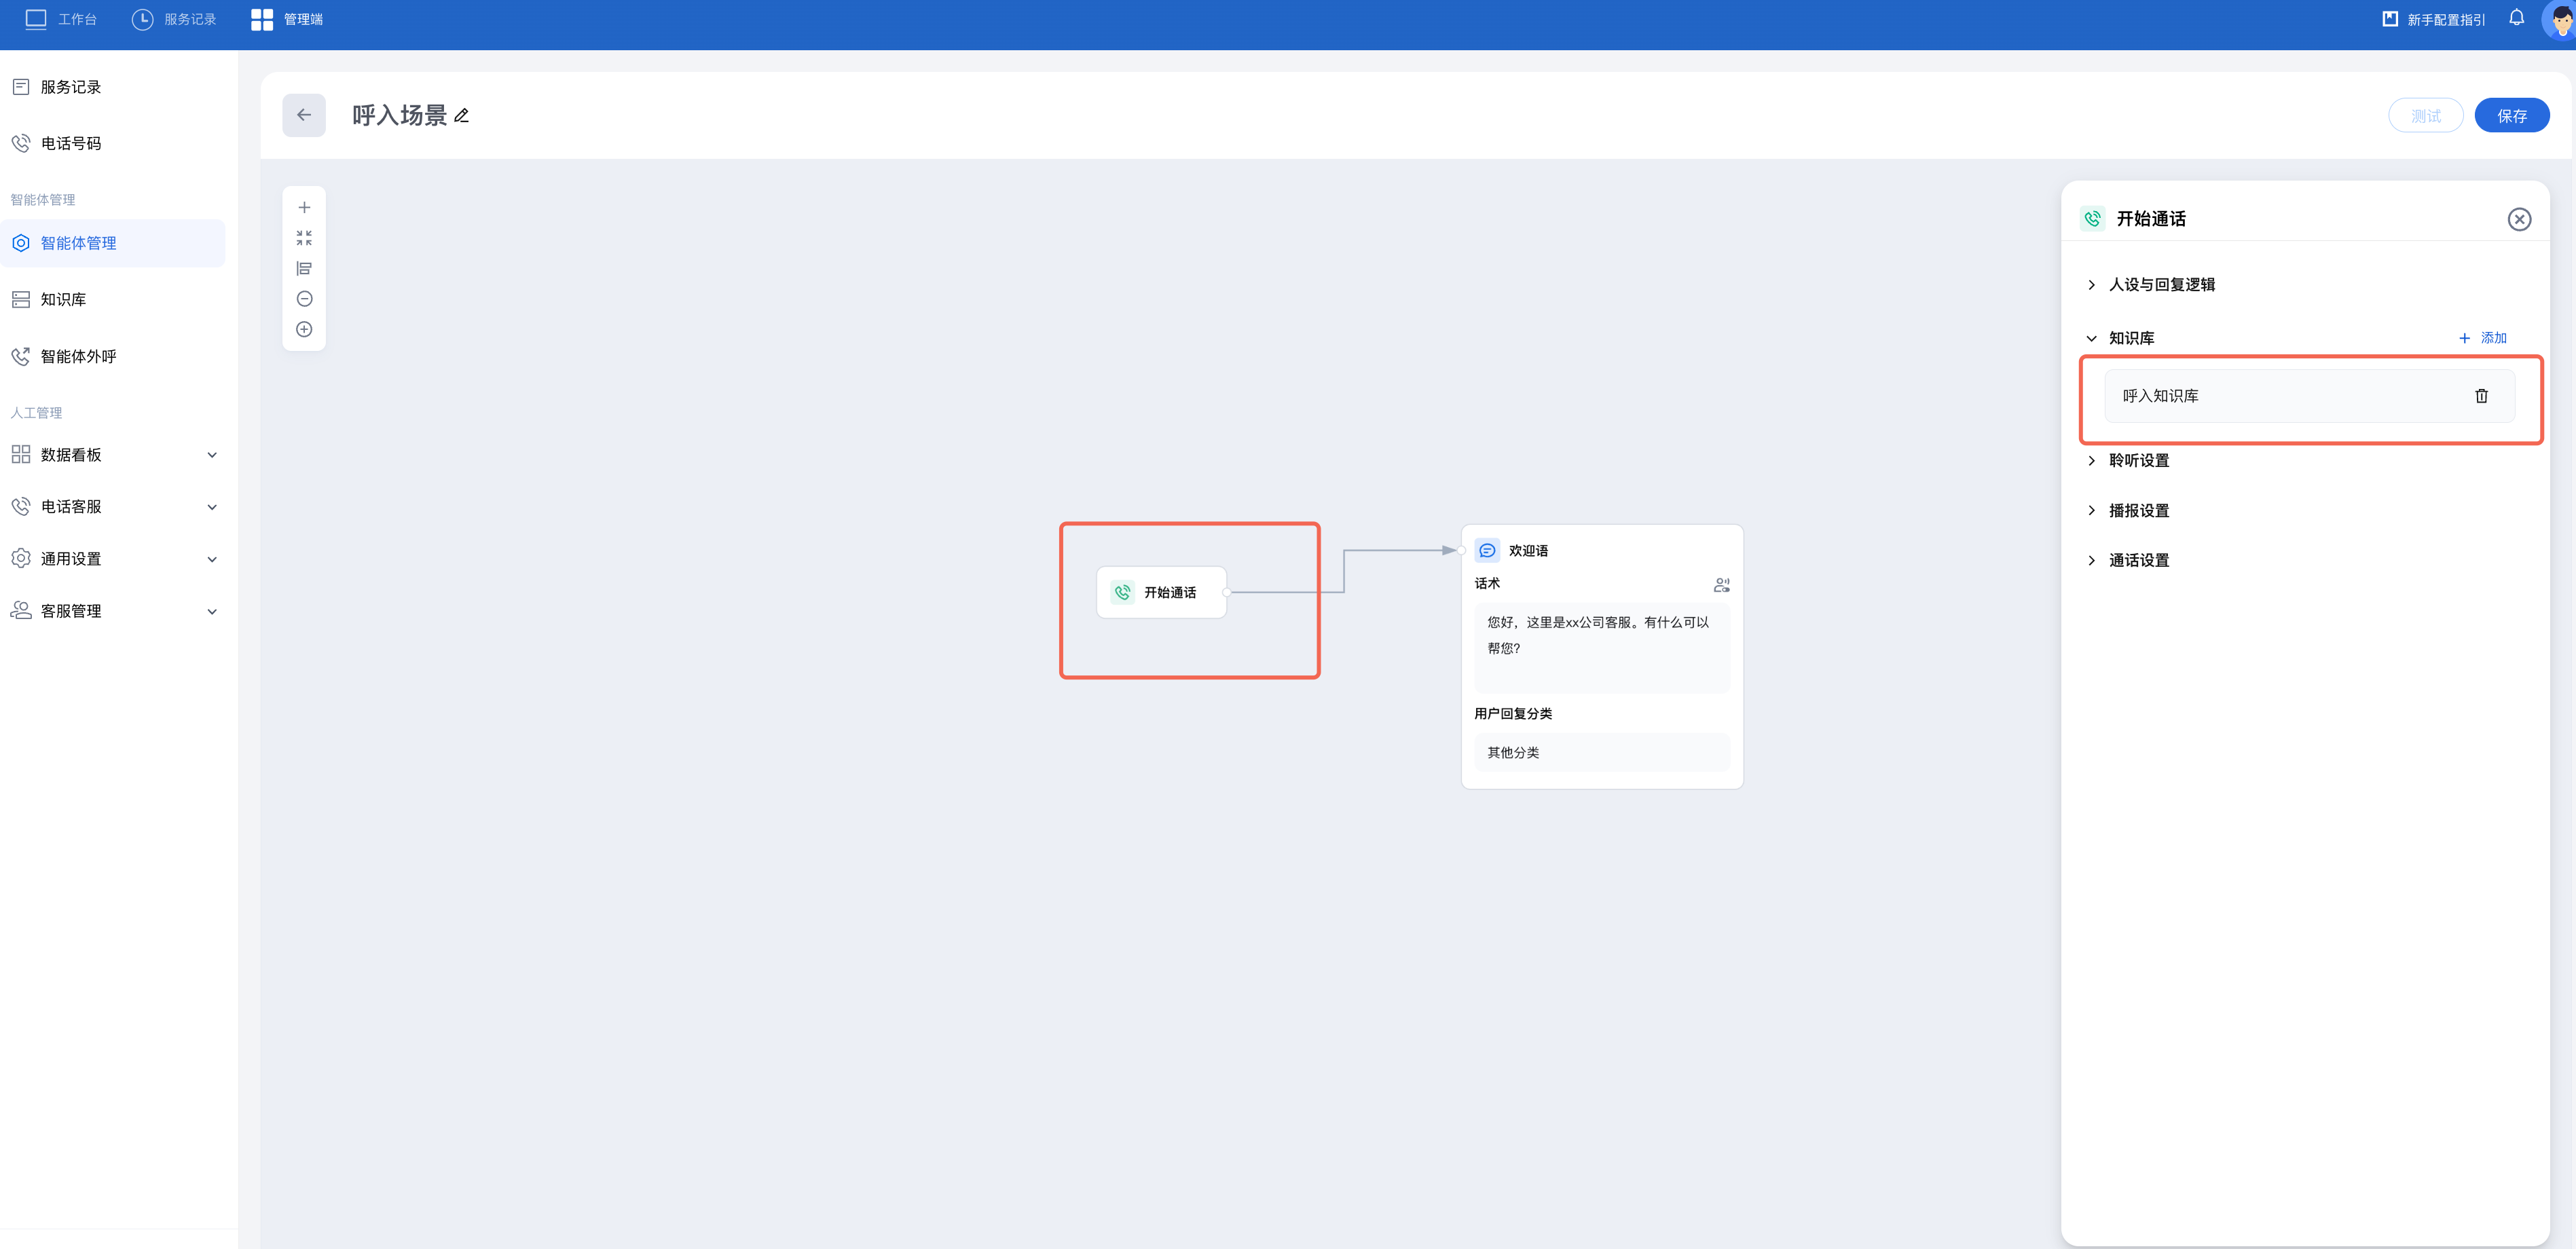Image resolution: width=2576 pixels, height=1249 pixels.
Task: Delete 呼入知识库 with the trash icon
Action: click(x=2480, y=396)
